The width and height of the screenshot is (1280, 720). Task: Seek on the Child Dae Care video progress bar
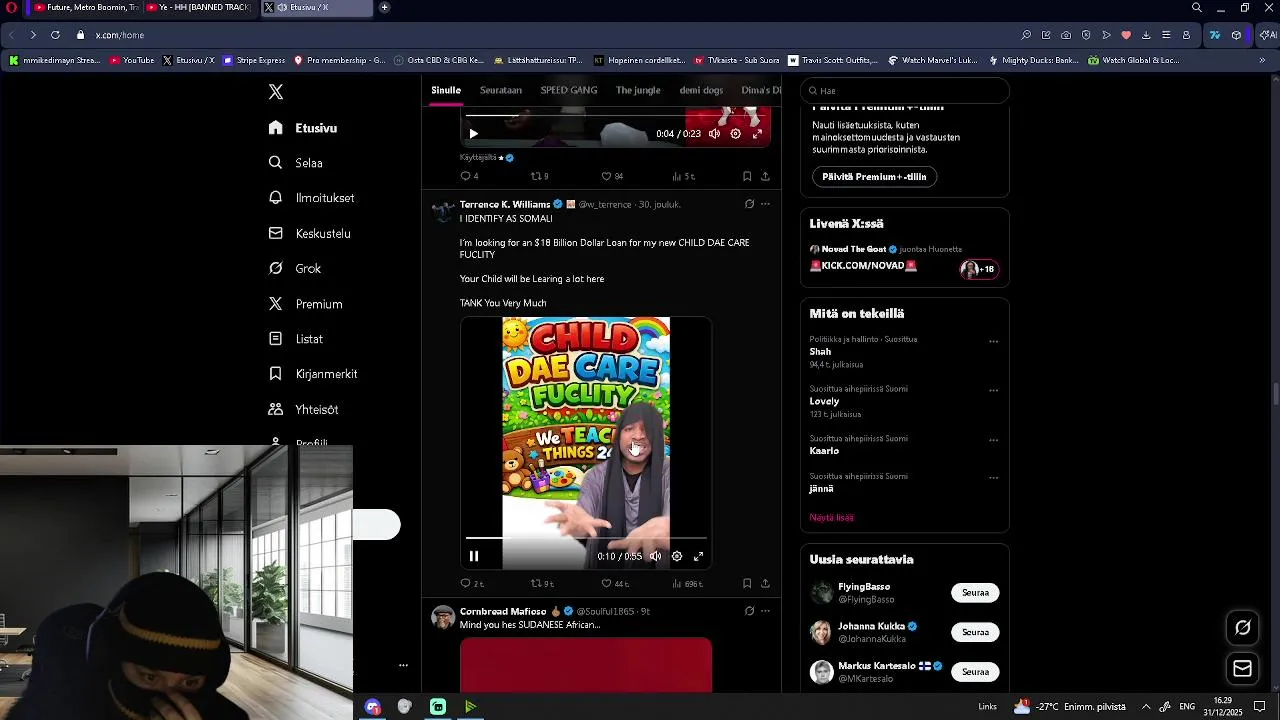tap(586, 538)
